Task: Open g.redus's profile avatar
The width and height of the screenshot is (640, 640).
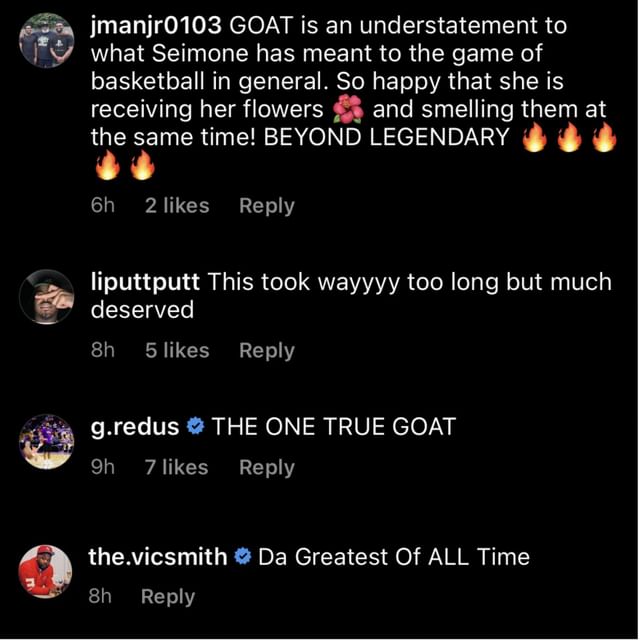Action: tap(47, 442)
